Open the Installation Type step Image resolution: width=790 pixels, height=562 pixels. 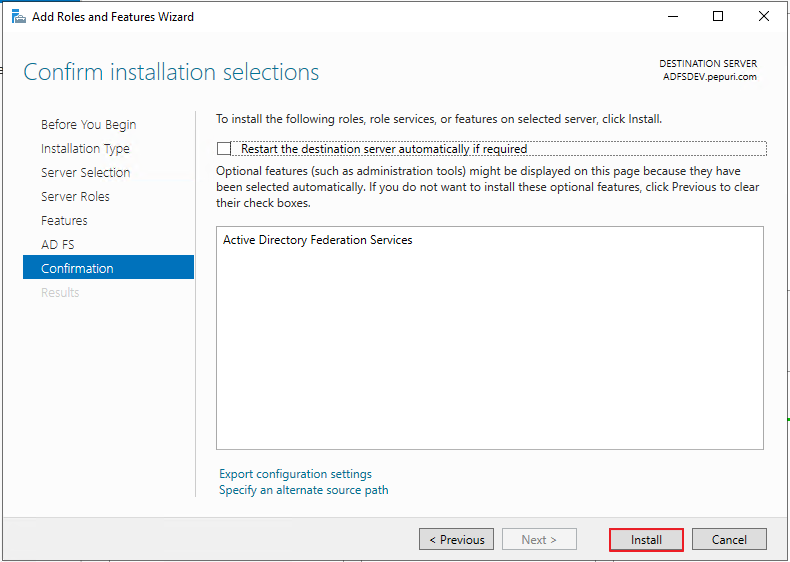point(85,149)
